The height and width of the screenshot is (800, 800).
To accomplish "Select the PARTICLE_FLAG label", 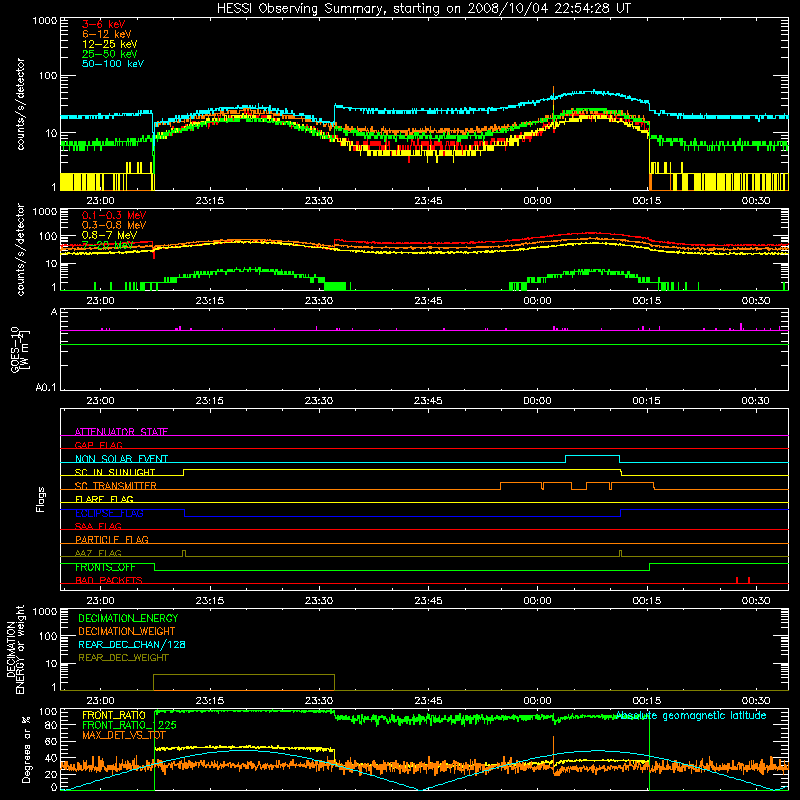I will click(112, 539).
